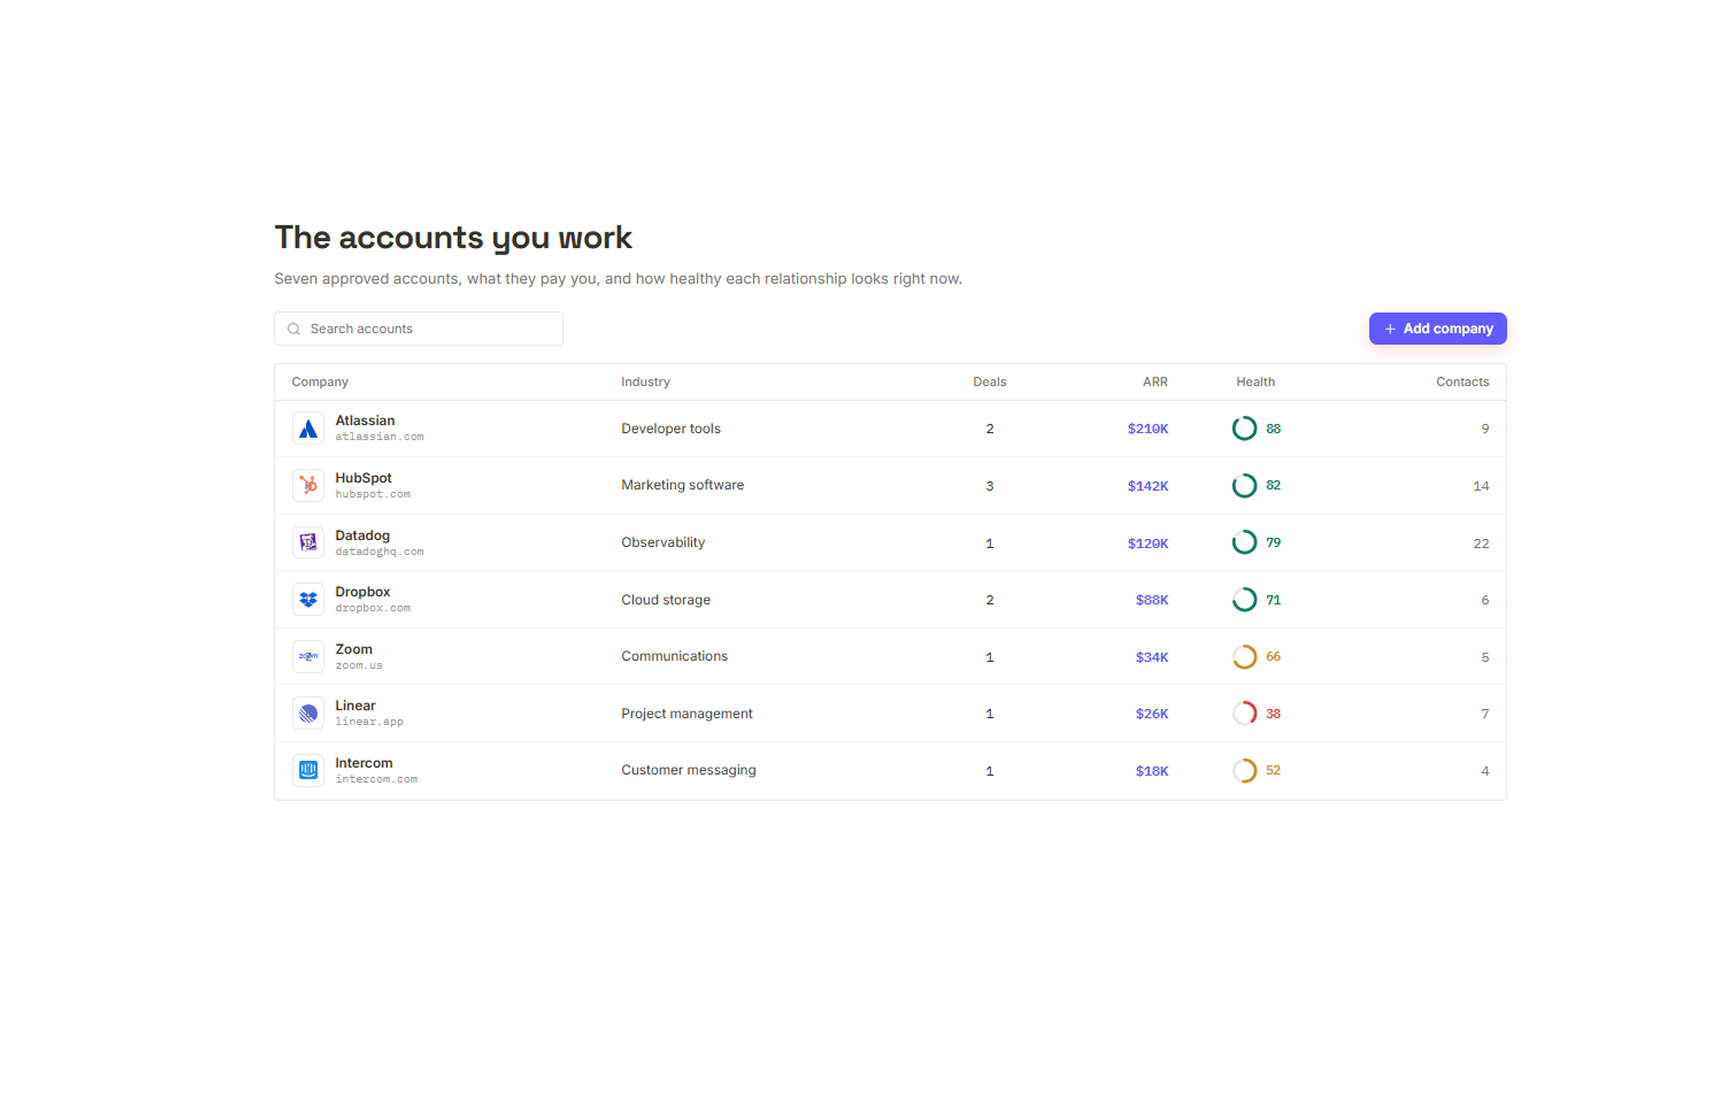Click health score 52 for Intercom
The width and height of the screenshot is (1728, 1117).
click(x=1273, y=771)
